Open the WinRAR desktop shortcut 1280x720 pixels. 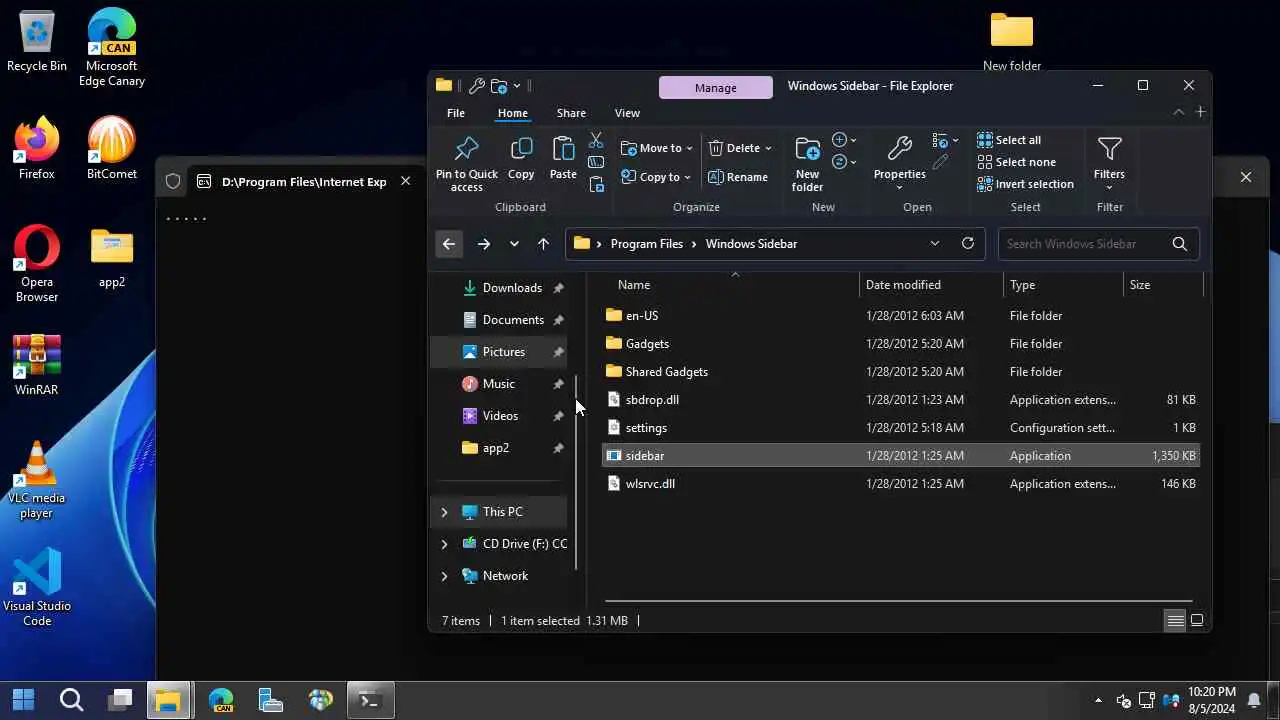(x=37, y=365)
